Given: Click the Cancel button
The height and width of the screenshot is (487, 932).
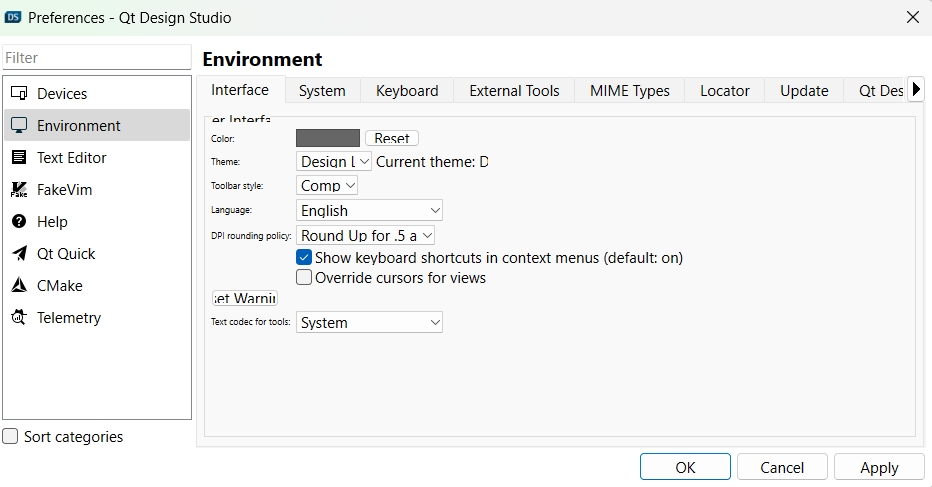Looking at the screenshot, I should 782,467.
